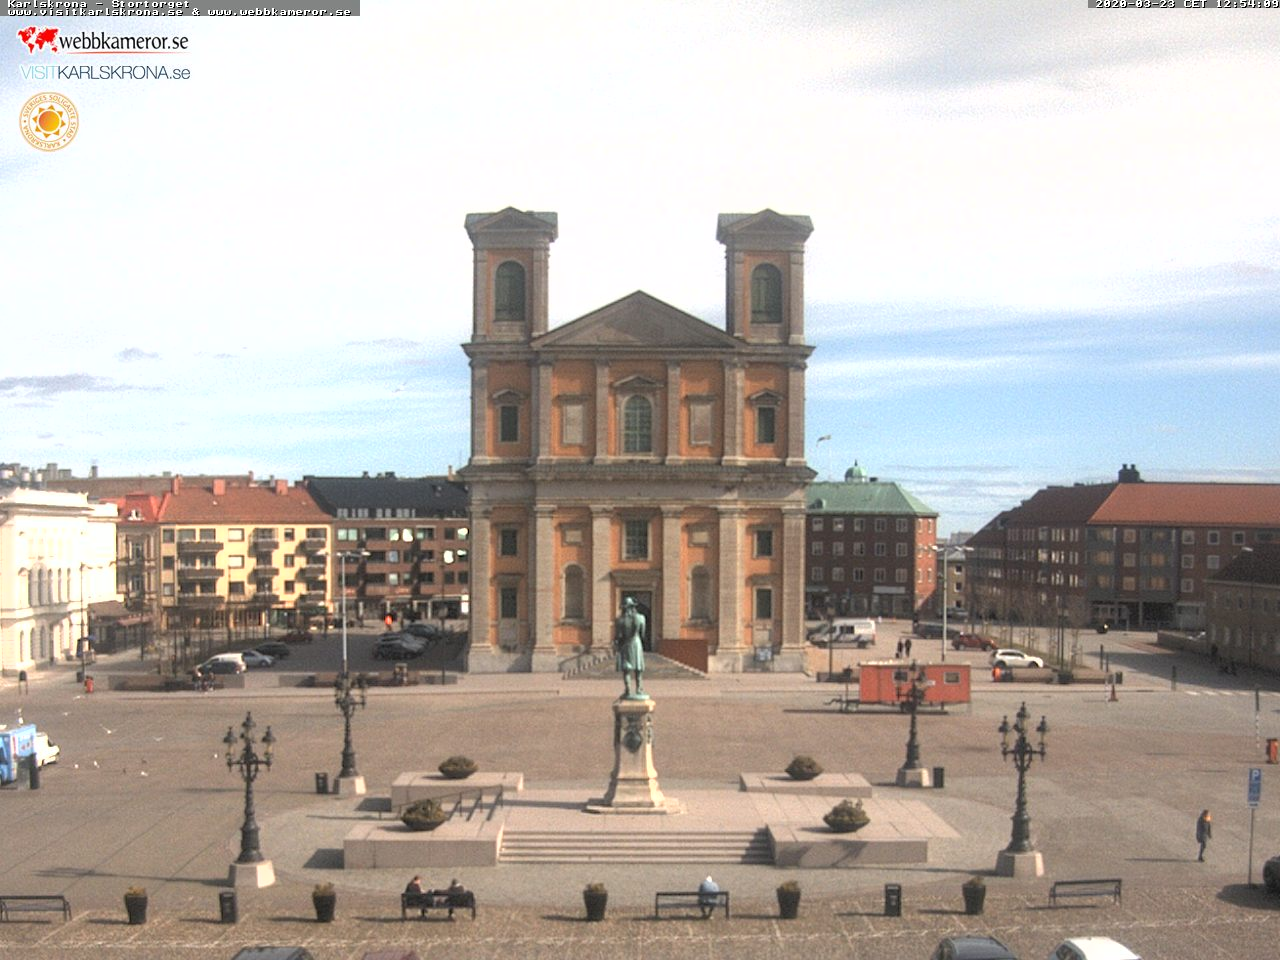The image size is (1280, 960).
Task: Click the church's right bell tower window
Action: pos(766,293)
